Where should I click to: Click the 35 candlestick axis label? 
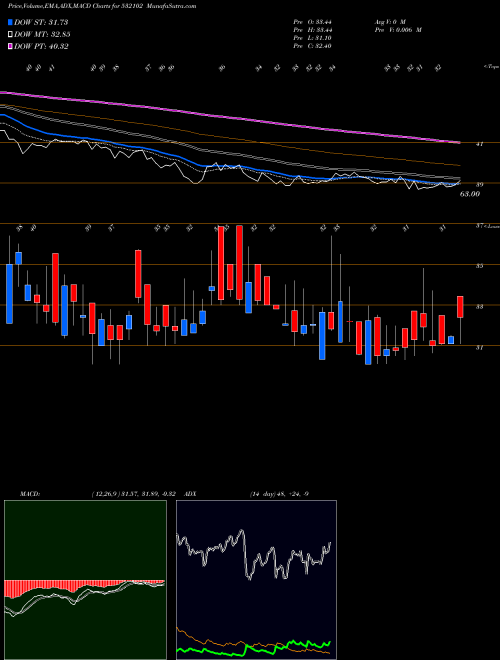(479, 266)
